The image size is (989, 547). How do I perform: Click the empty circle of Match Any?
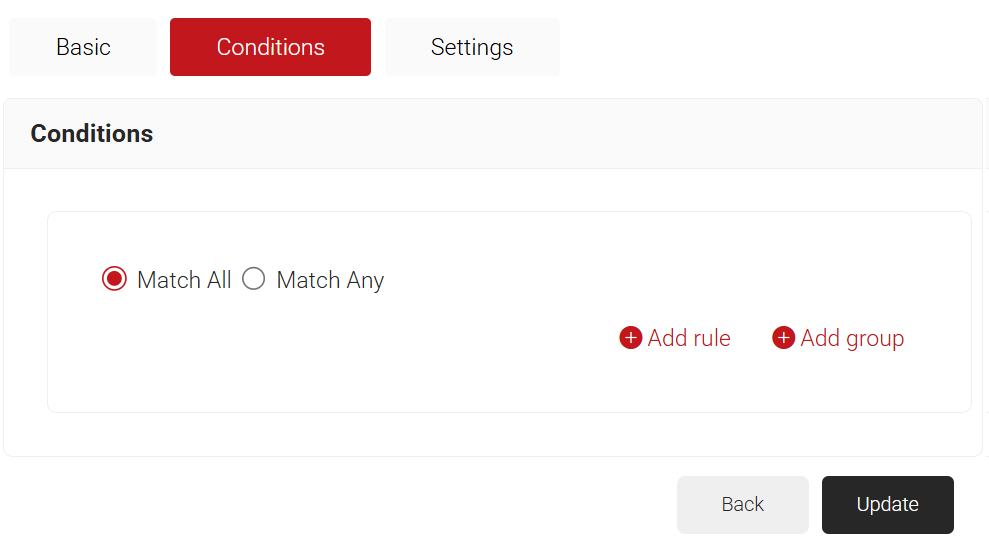pos(254,279)
